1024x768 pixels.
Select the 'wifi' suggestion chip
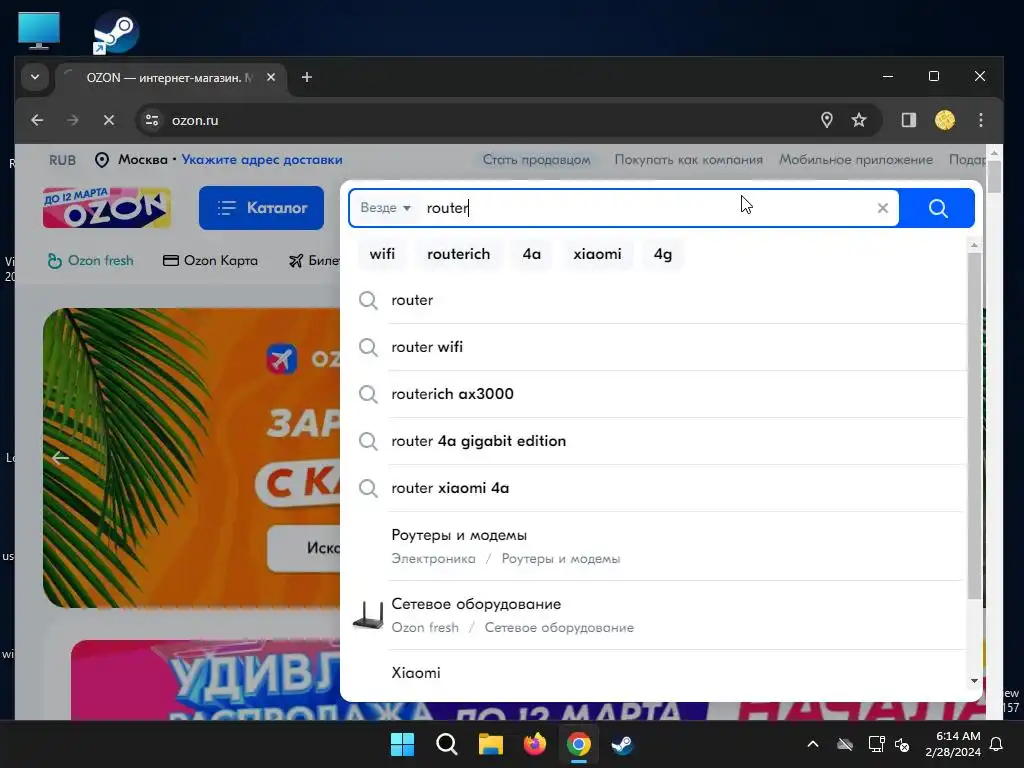pyautogui.click(x=382, y=254)
